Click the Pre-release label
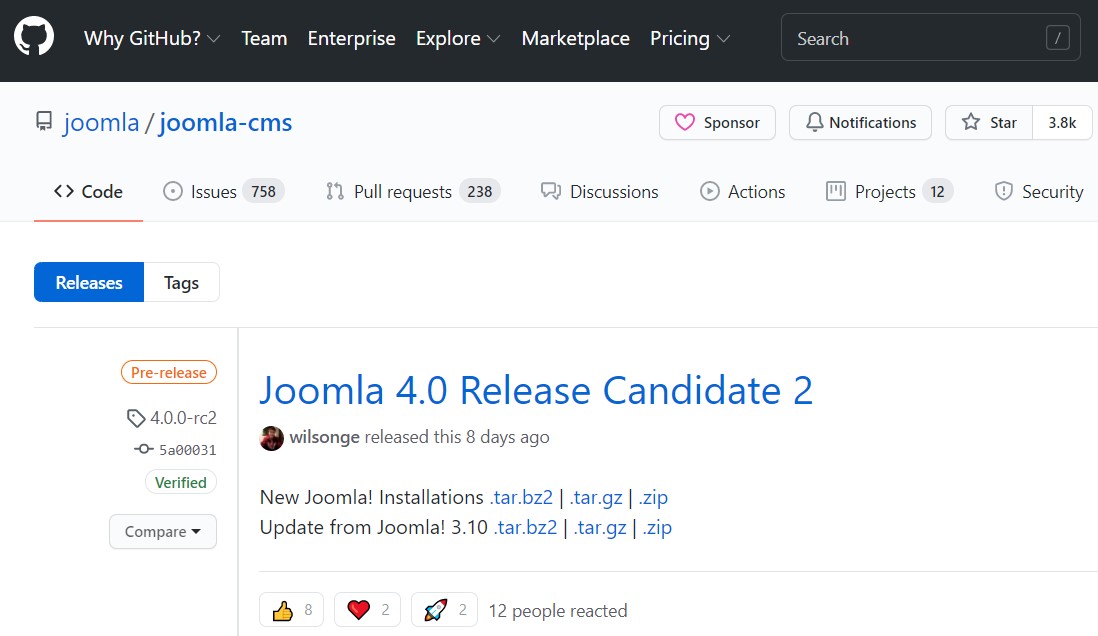The image size is (1098, 636). pyautogui.click(x=169, y=373)
